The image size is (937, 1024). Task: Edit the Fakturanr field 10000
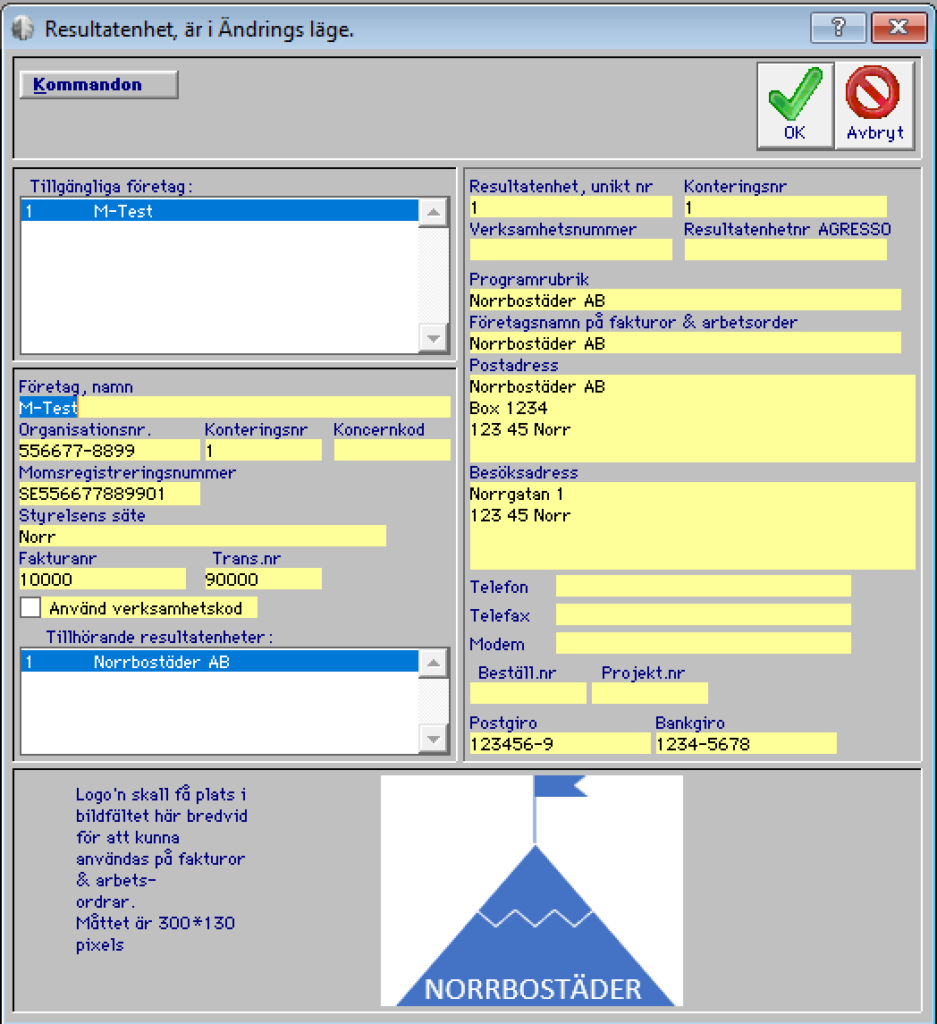point(103,579)
